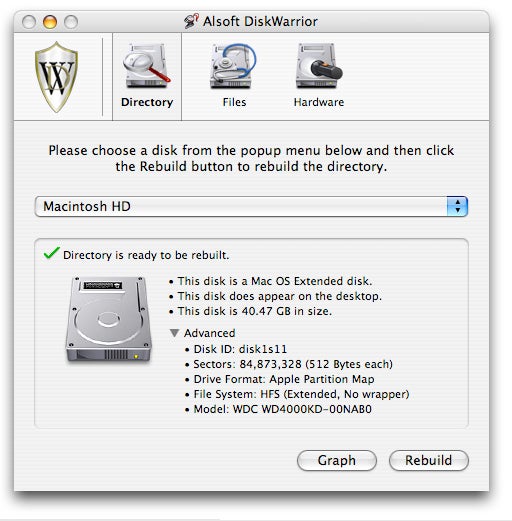
Task: Click the 'Advanced' label text
Action: (210, 333)
